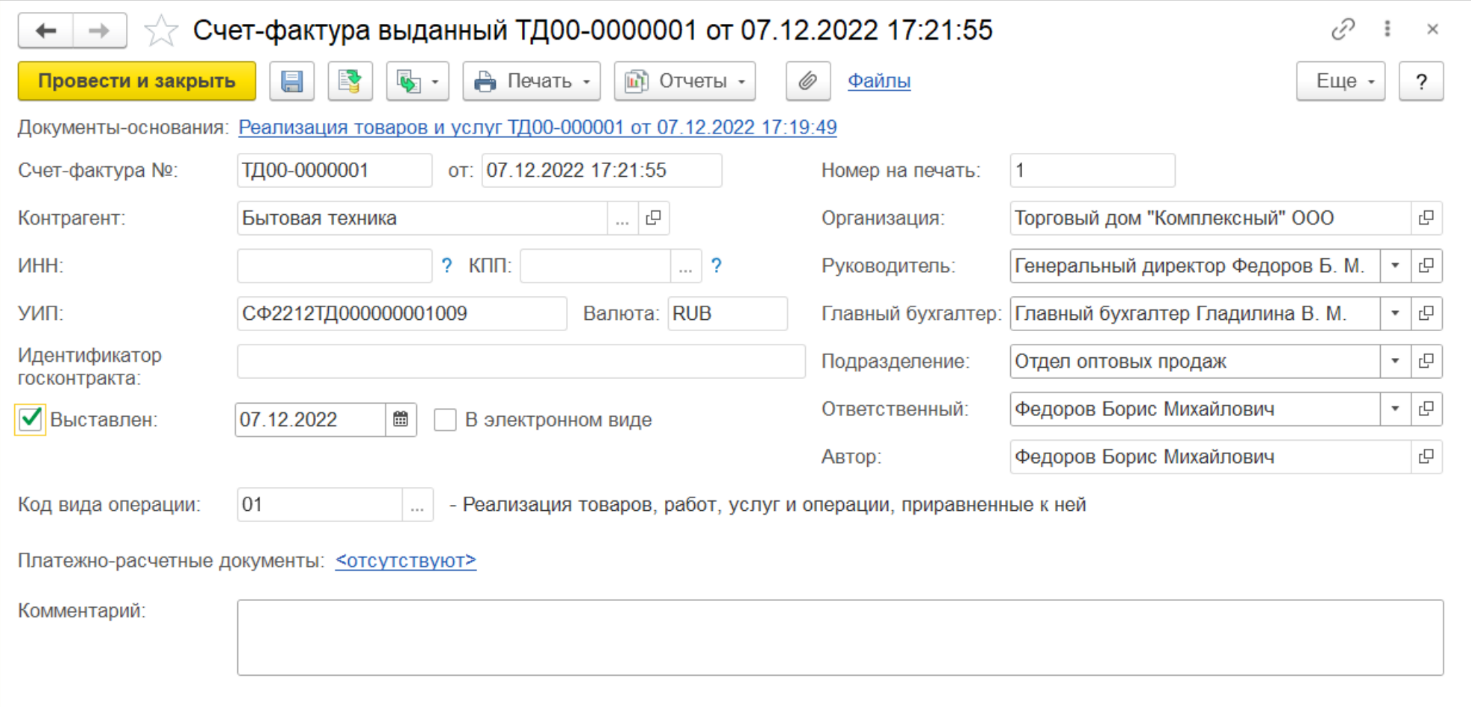Copy link to this document icon
Viewport: 1471px width, 707px height.
[1342, 30]
